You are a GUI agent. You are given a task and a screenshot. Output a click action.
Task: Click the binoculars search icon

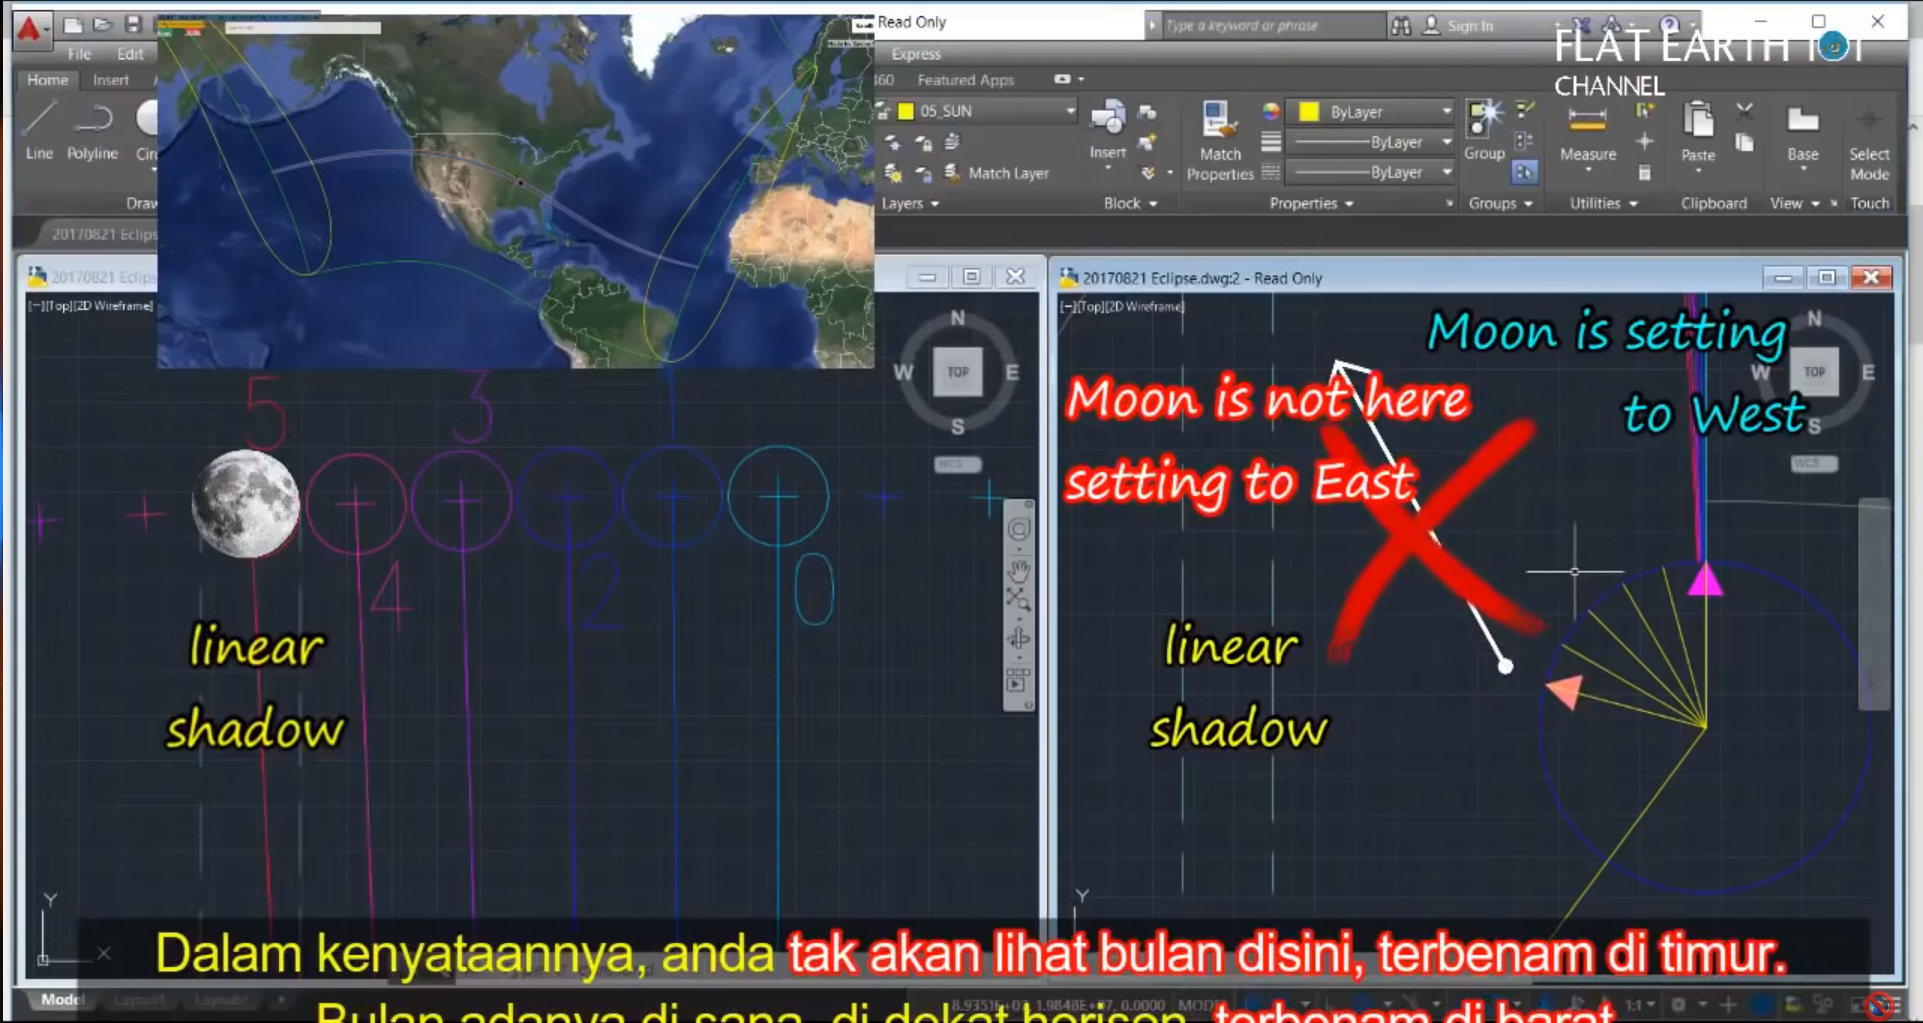1401,26
